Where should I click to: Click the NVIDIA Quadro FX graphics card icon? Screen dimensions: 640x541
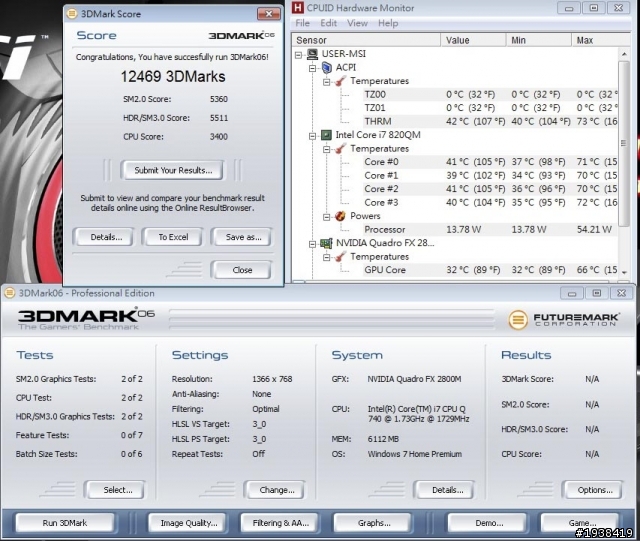(x=326, y=243)
